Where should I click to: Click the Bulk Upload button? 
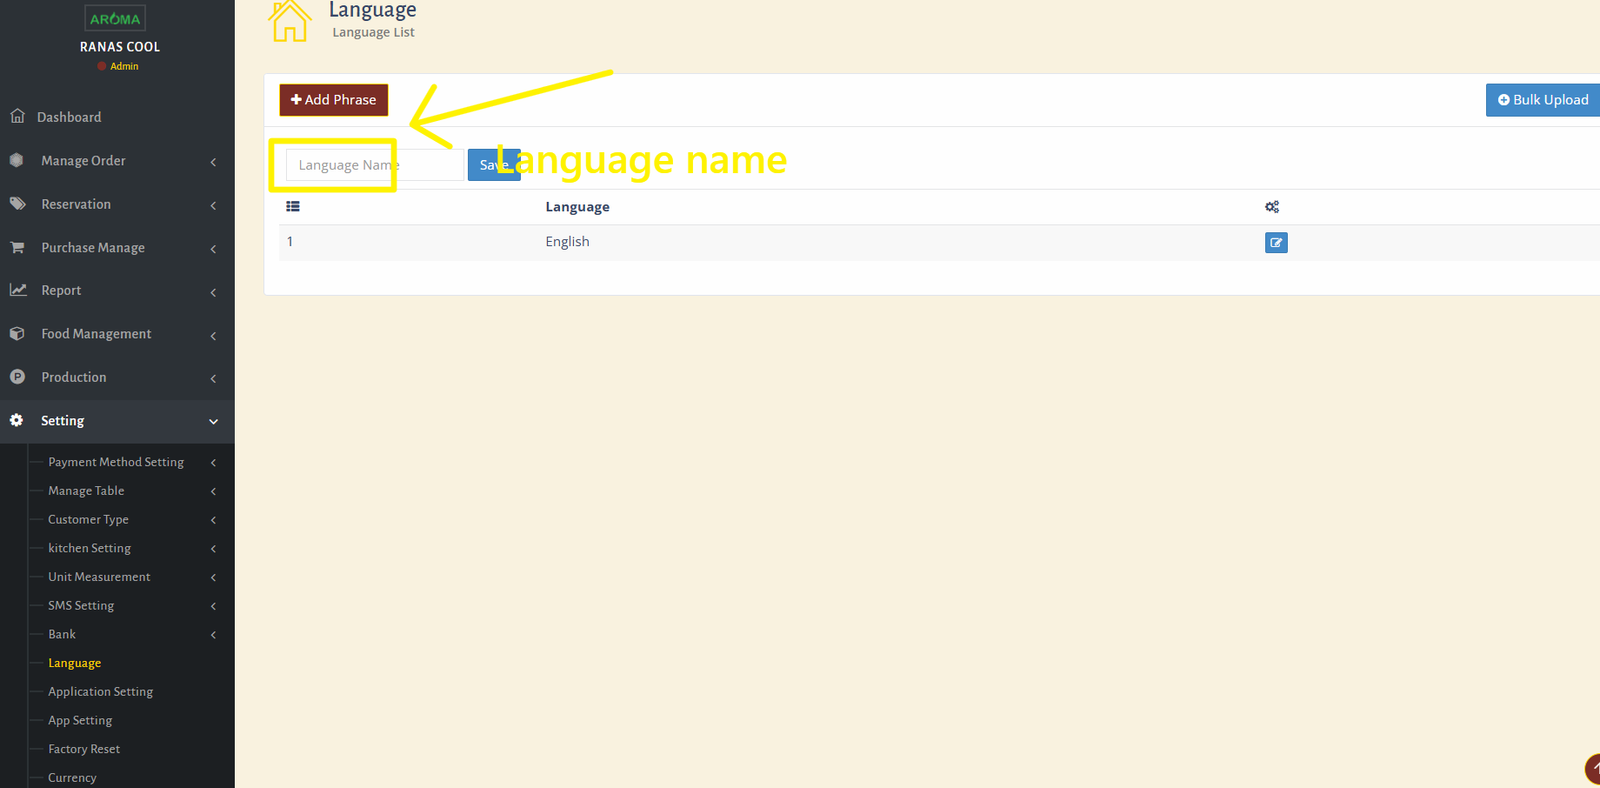(x=1542, y=100)
